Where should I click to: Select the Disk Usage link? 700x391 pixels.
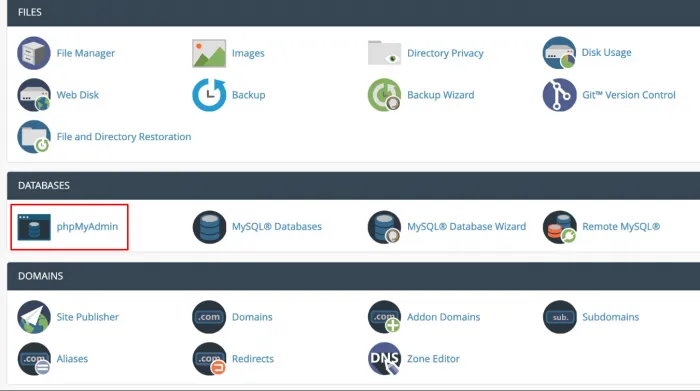[606, 52]
